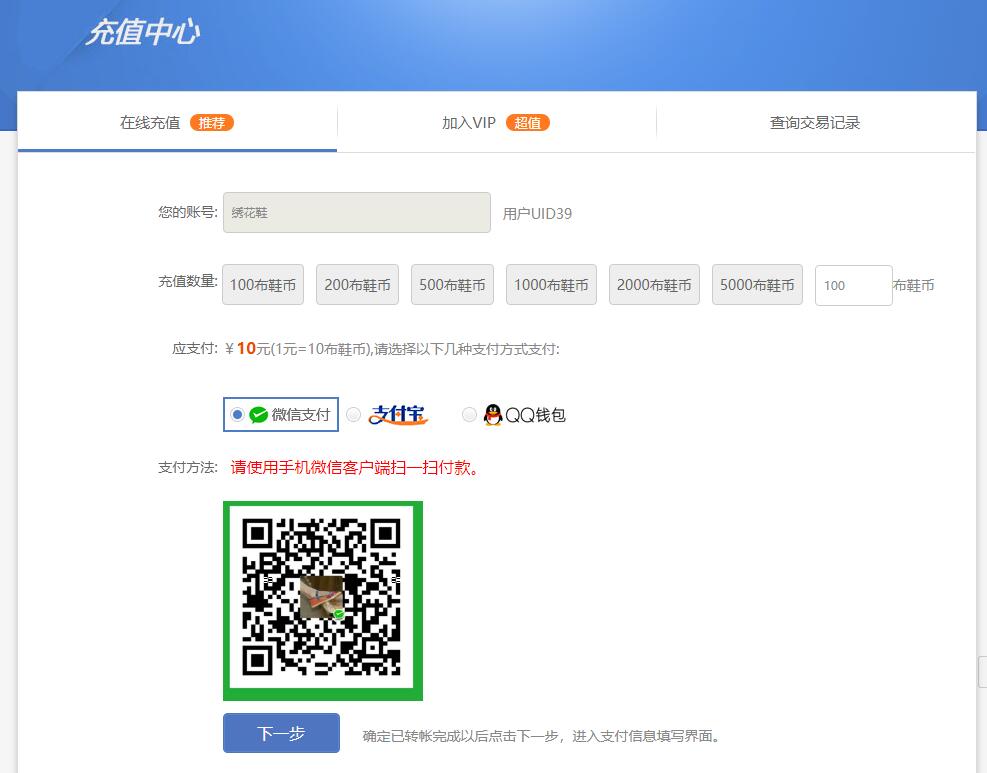Viewport: 987px width, 773px height.
Task: Click the 微信支付 label text
Action: 301,415
